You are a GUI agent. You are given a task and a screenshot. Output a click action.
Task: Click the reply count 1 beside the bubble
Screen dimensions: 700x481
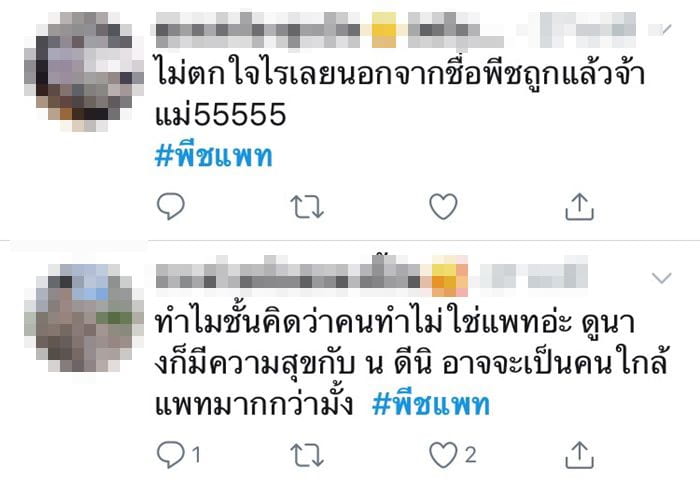[x=196, y=455]
